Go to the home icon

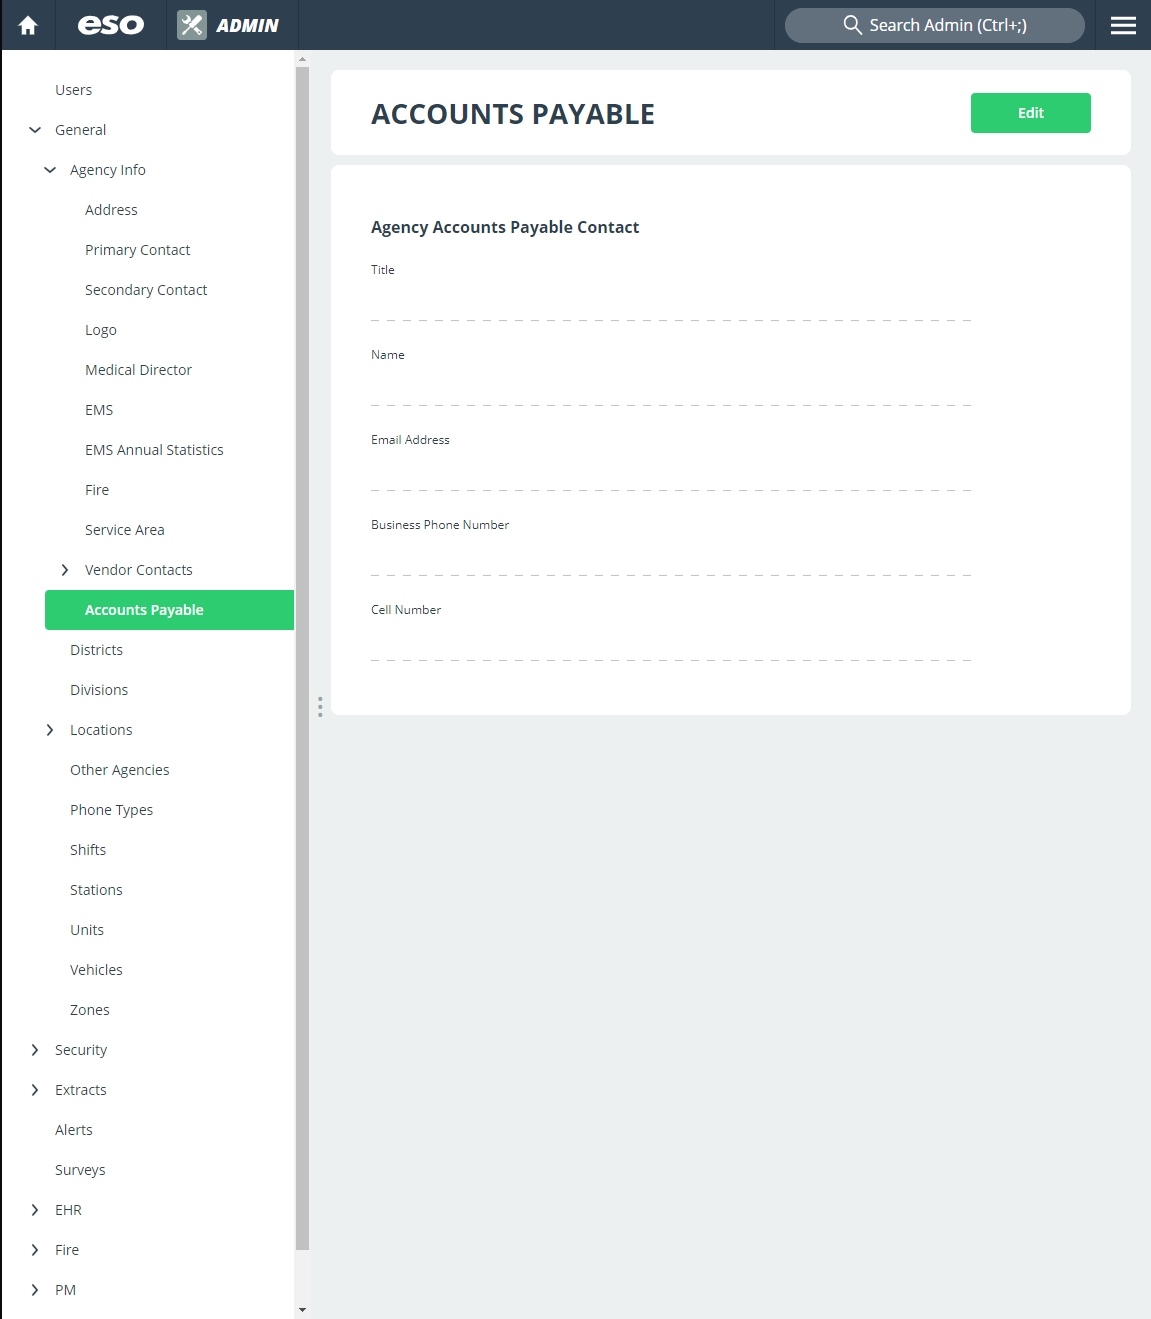[x=28, y=25]
